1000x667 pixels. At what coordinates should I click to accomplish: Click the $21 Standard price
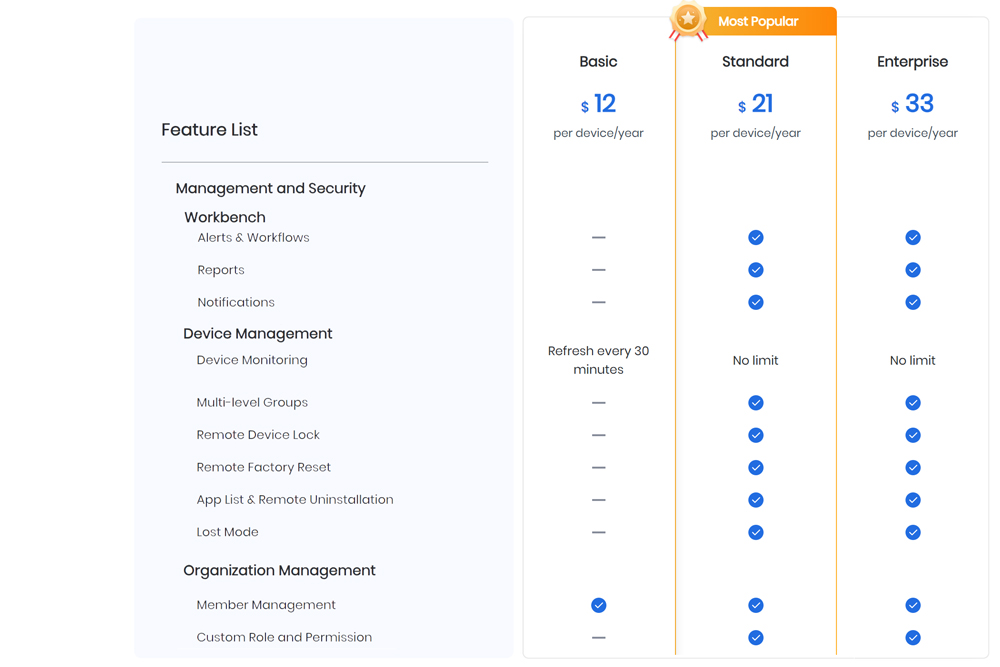[755, 103]
